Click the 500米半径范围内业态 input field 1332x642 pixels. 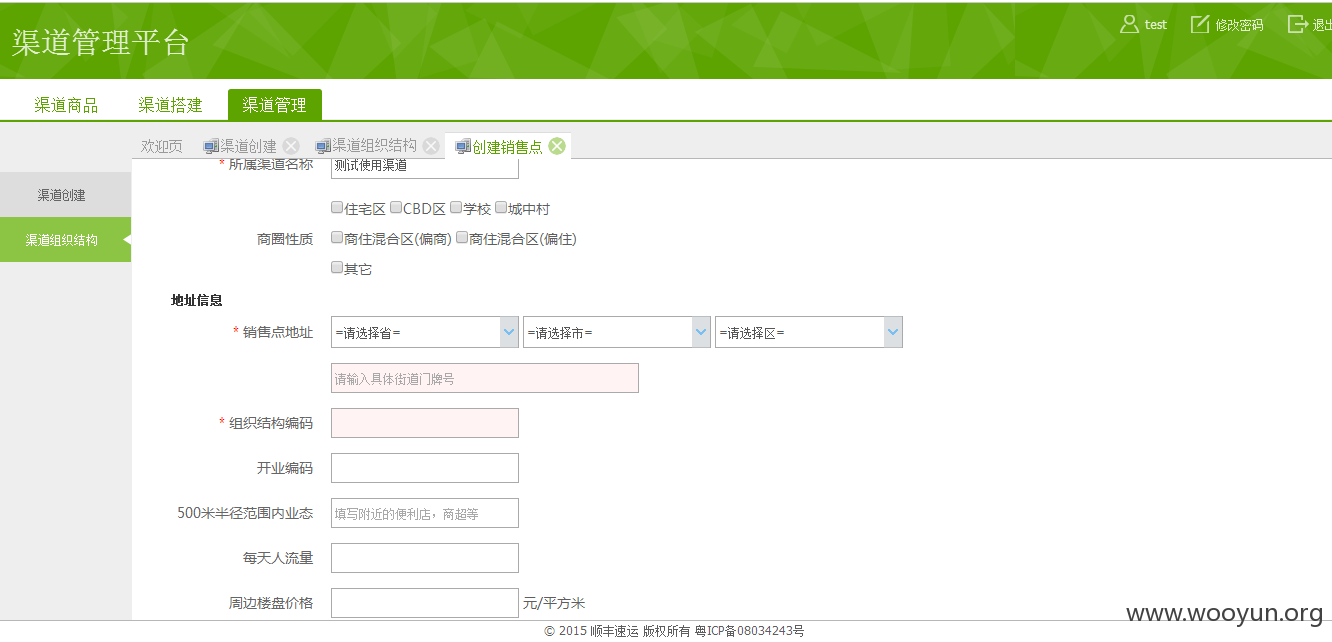424,513
